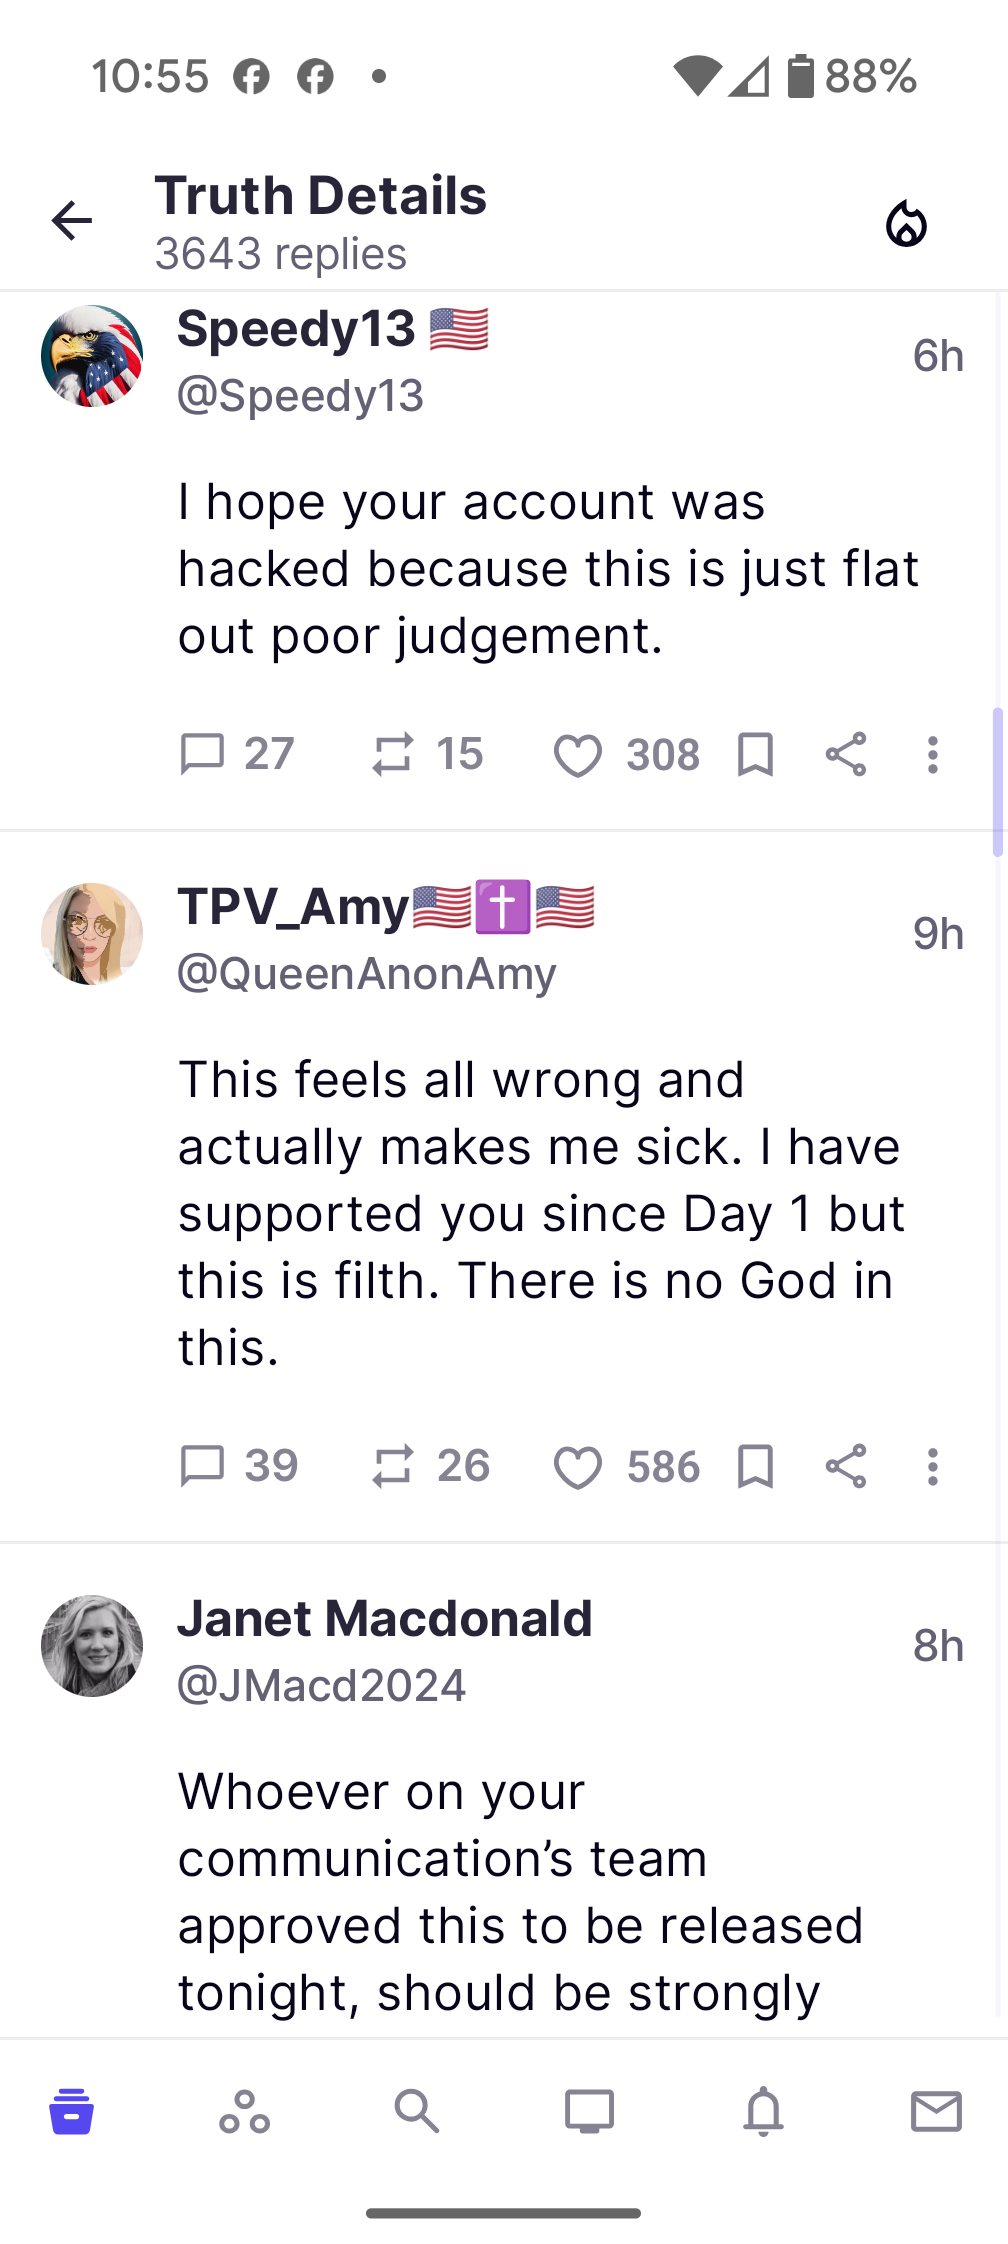Like Speedy13's comment
Viewport: 1008px width, 2244px height.
[x=578, y=755]
